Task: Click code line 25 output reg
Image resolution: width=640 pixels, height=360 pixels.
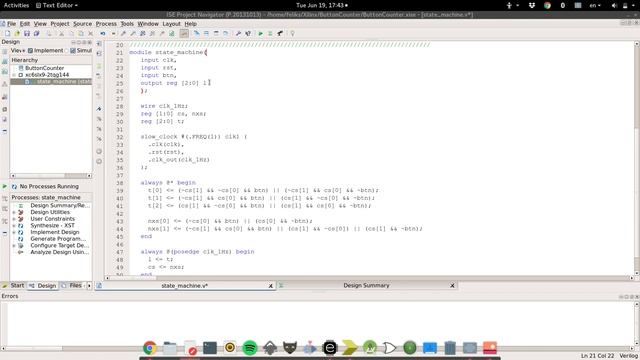Action: pyautogui.click(x=176, y=83)
